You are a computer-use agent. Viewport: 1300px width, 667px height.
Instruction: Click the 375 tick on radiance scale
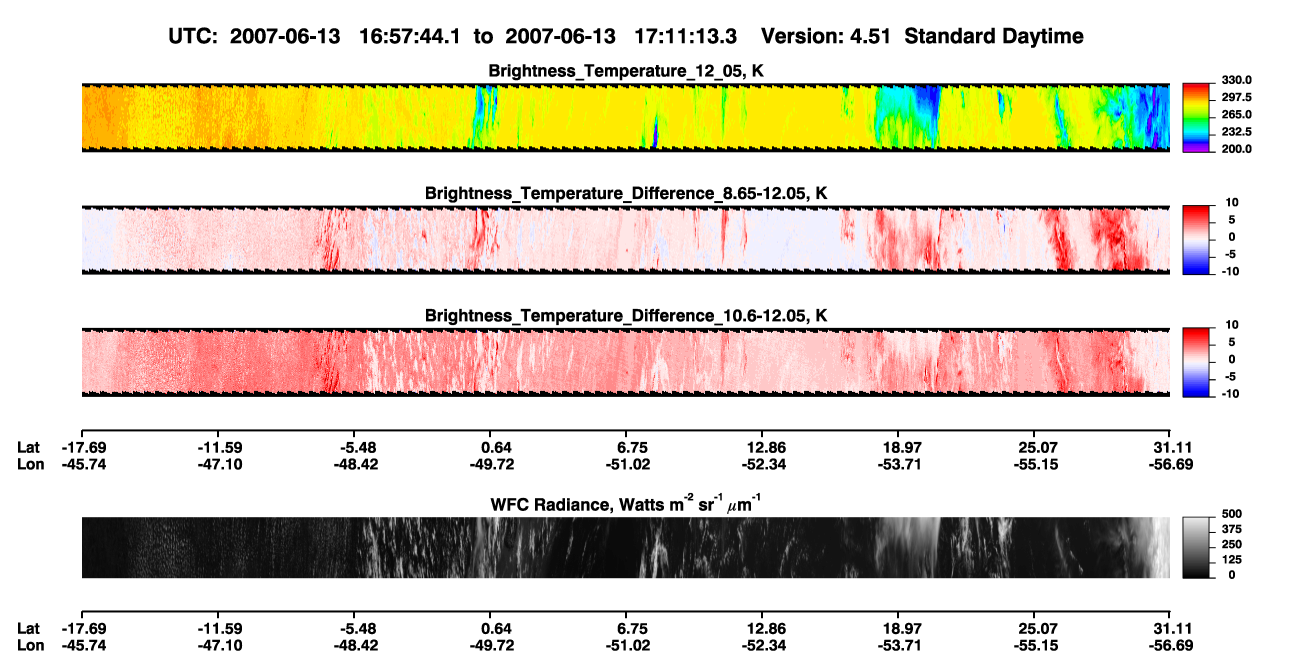pyautogui.click(x=1233, y=528)
